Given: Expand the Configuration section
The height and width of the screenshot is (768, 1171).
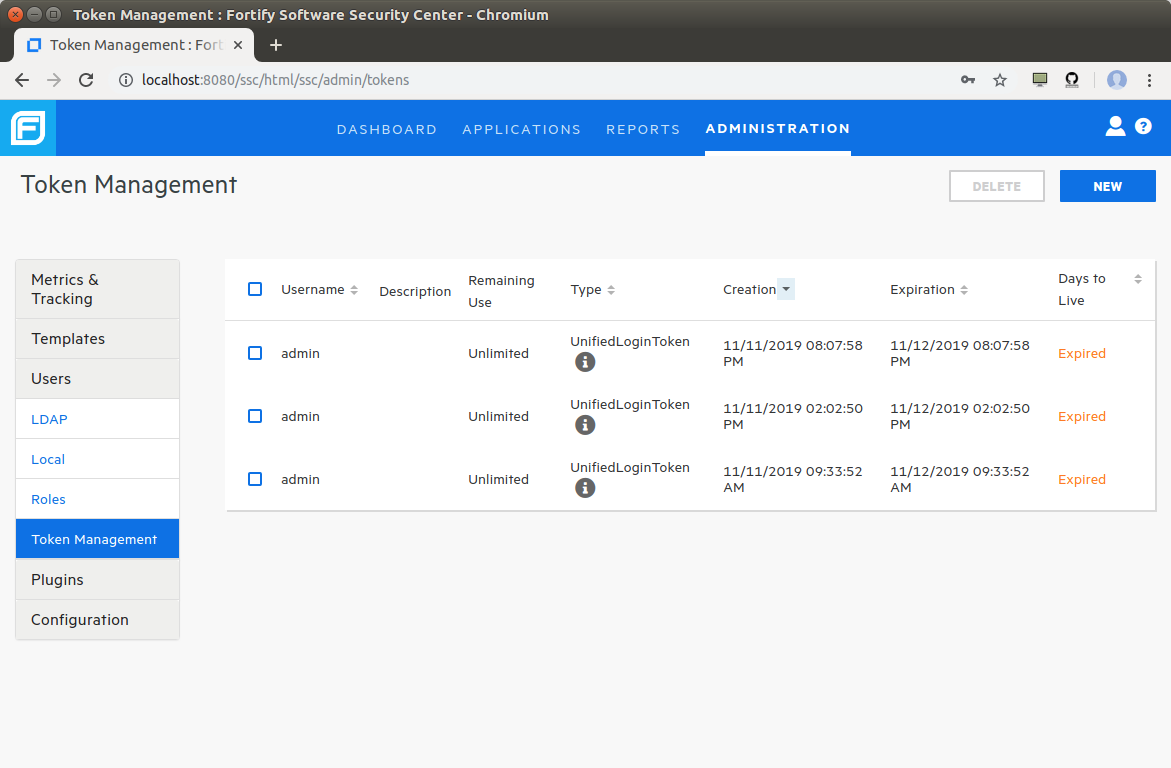Looking at the screenshot, I should pyautogui.click(x=97, y=619).
